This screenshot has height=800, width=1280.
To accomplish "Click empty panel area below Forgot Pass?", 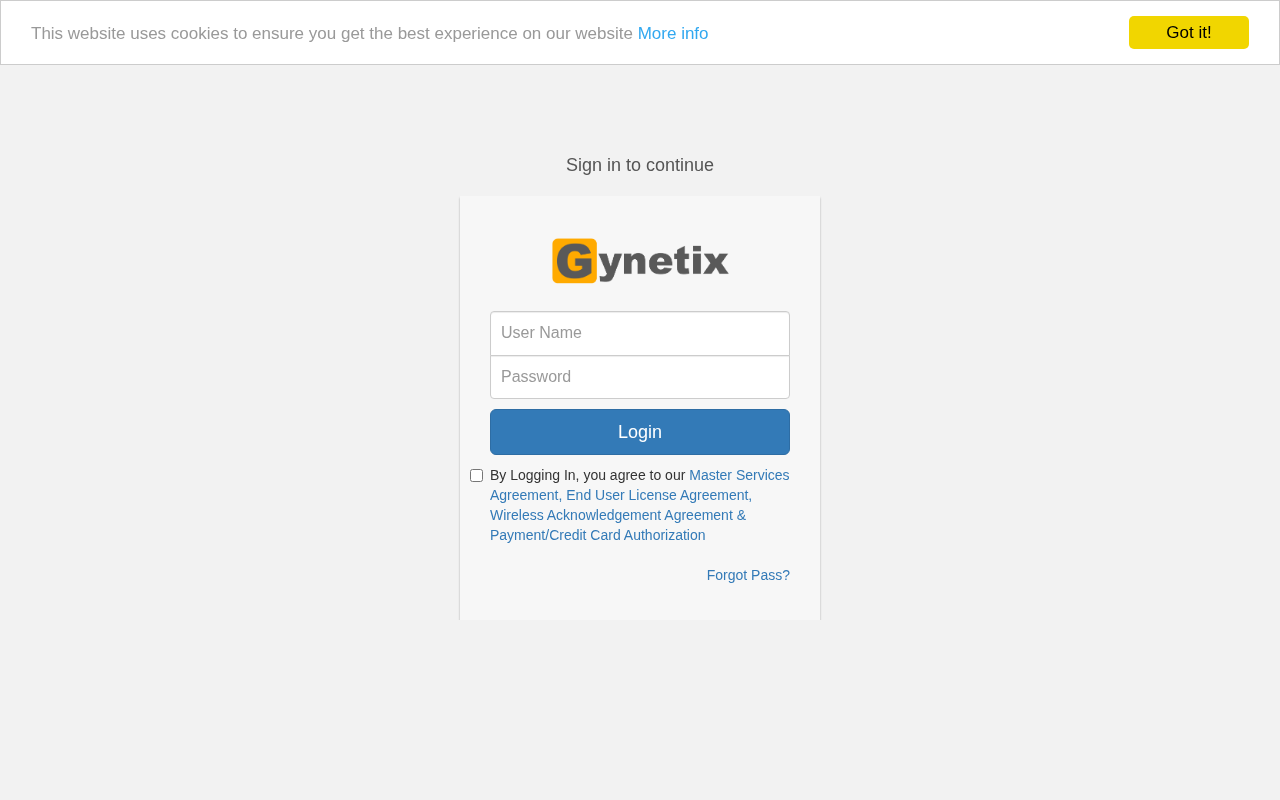I will click(x=640, y=603).
